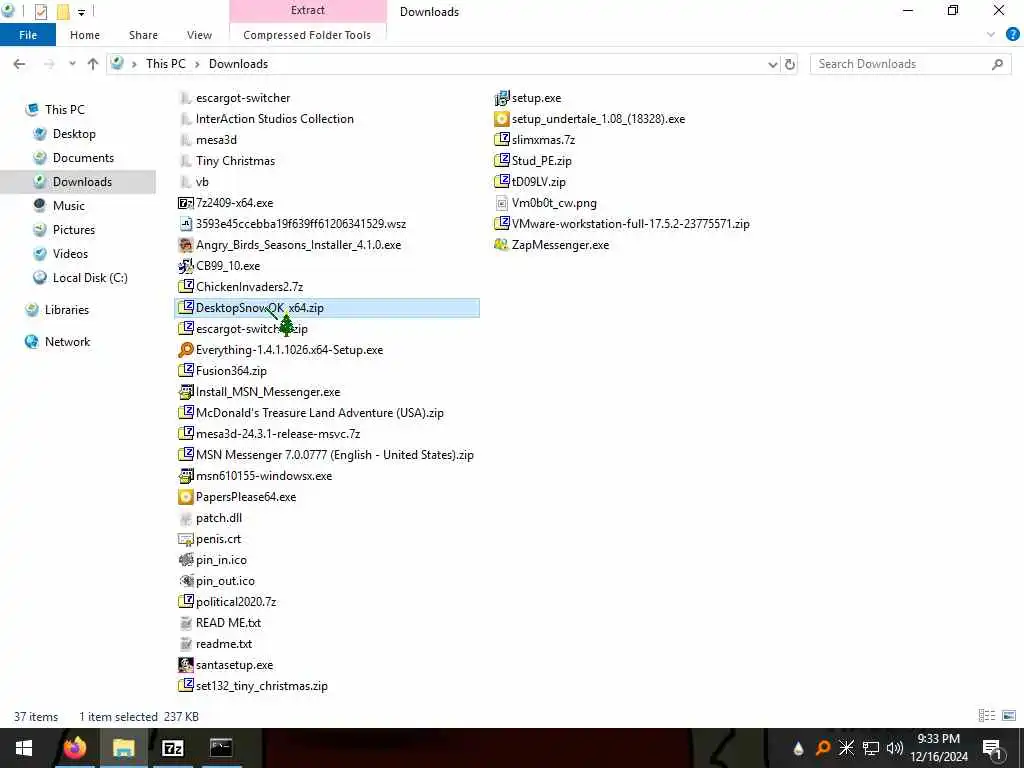Select Libraries in the navigation pane

click(67, 310)
